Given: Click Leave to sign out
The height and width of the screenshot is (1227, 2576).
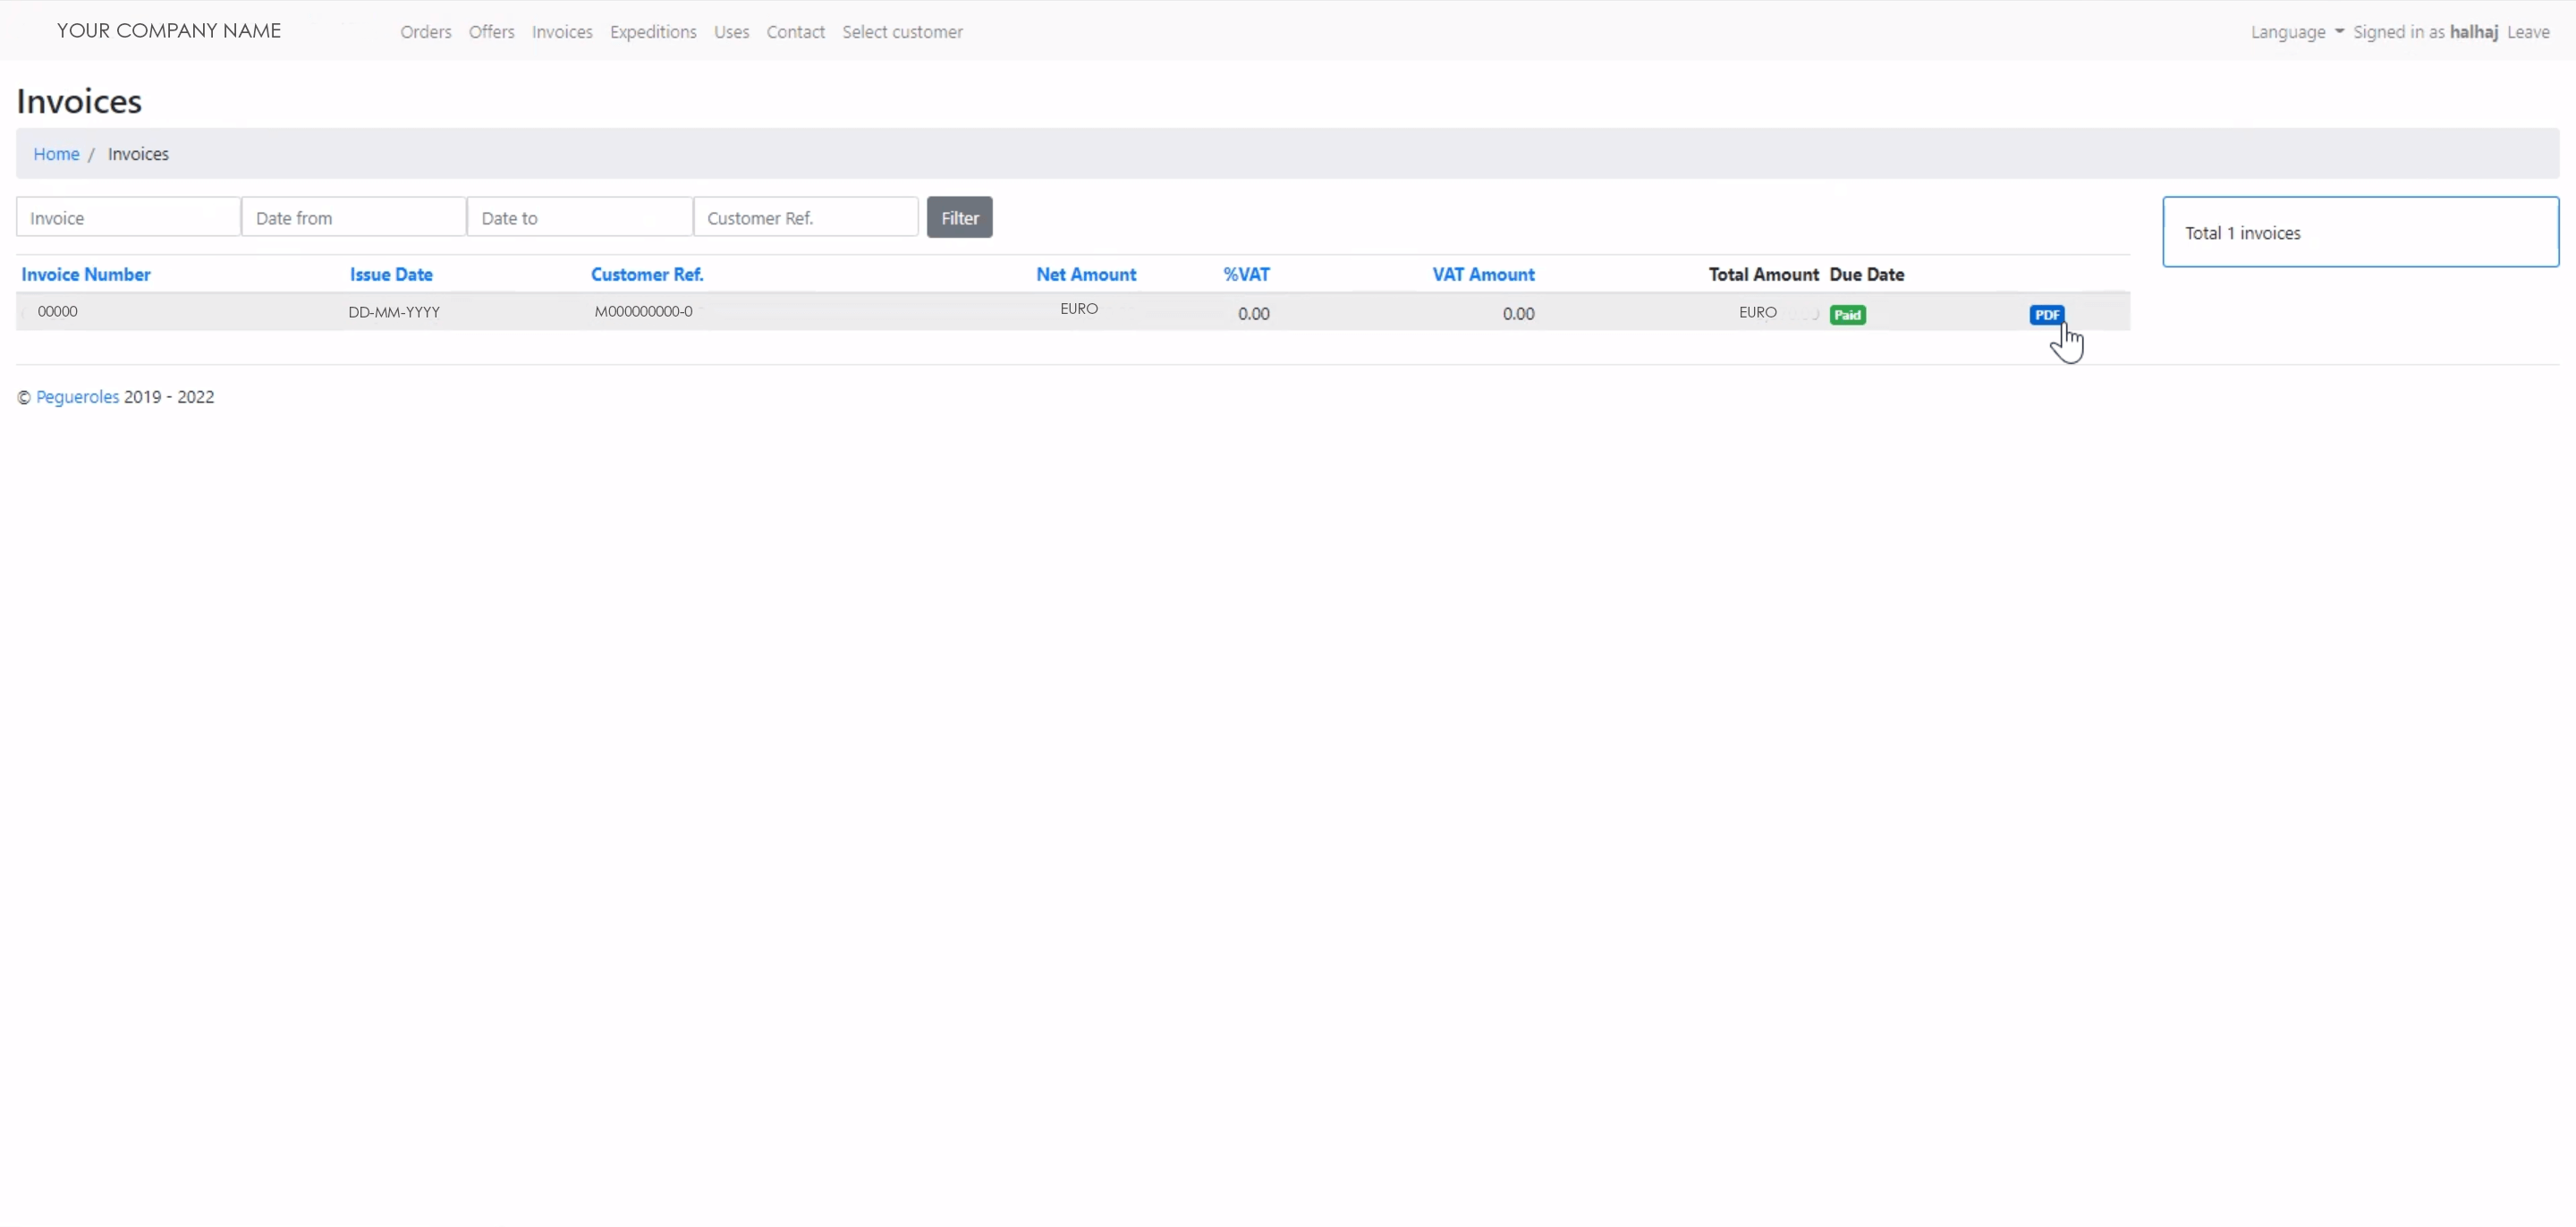Looking at the screenshot, I should 2528,32.
